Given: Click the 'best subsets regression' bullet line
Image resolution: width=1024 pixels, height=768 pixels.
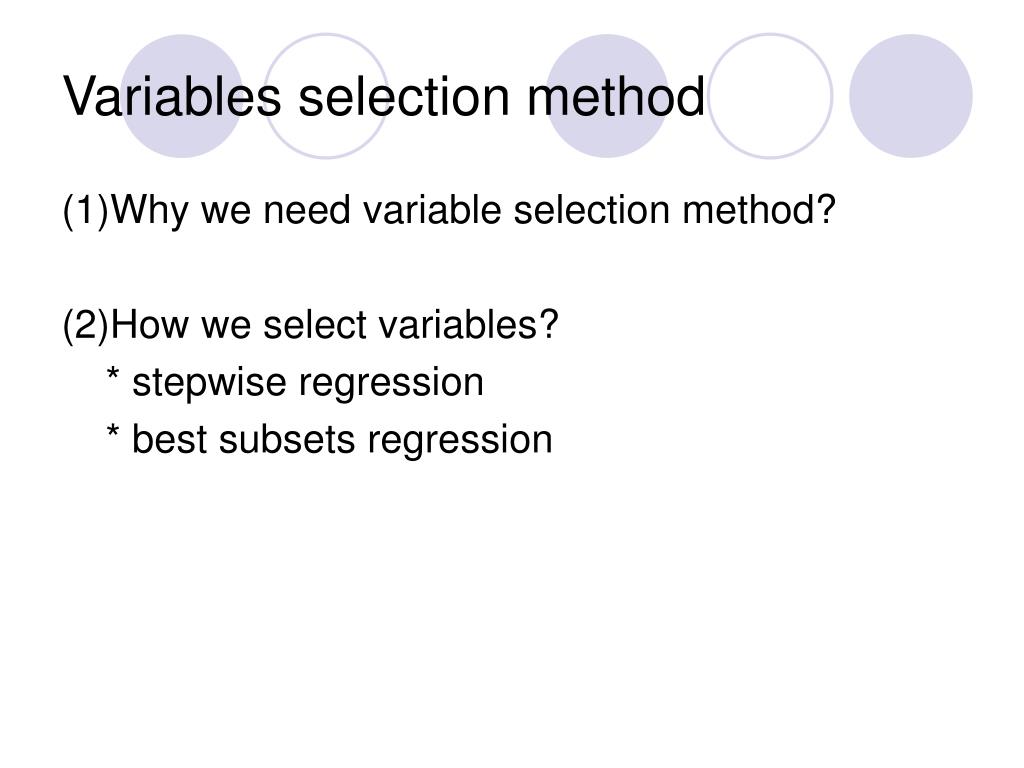Looking at the screenshot, I should pos(329,440).
